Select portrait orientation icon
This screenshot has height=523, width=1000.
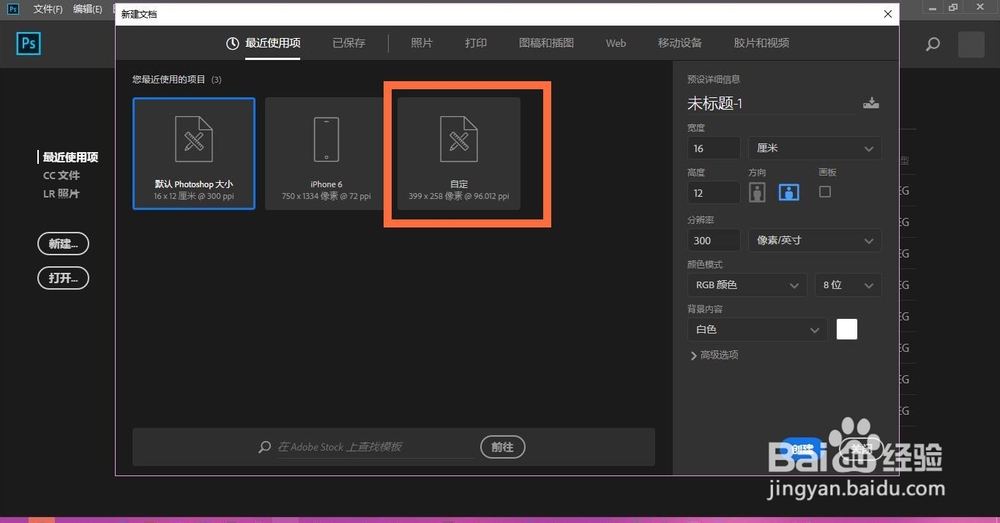[x=757, y=192]
